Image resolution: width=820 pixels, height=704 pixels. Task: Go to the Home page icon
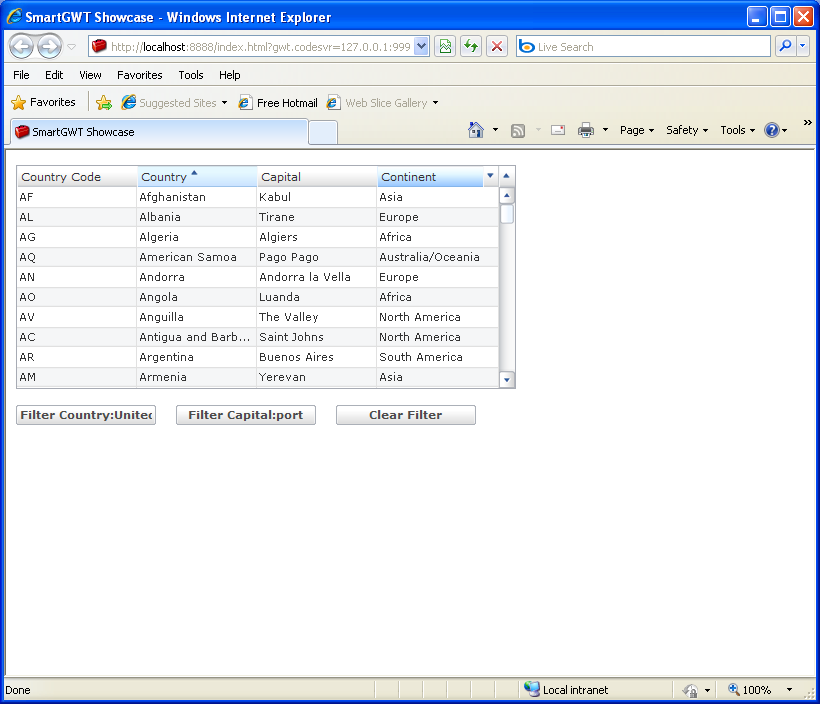476,130
